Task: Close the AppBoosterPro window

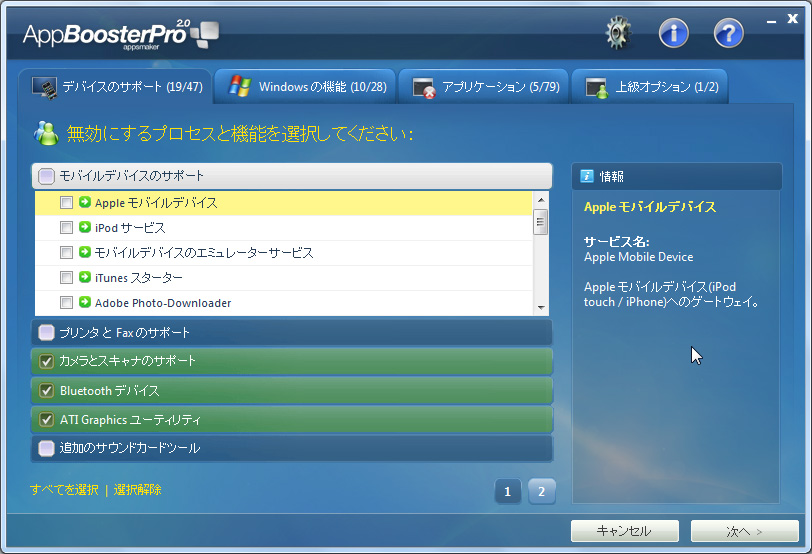Action: coord(792,19)
